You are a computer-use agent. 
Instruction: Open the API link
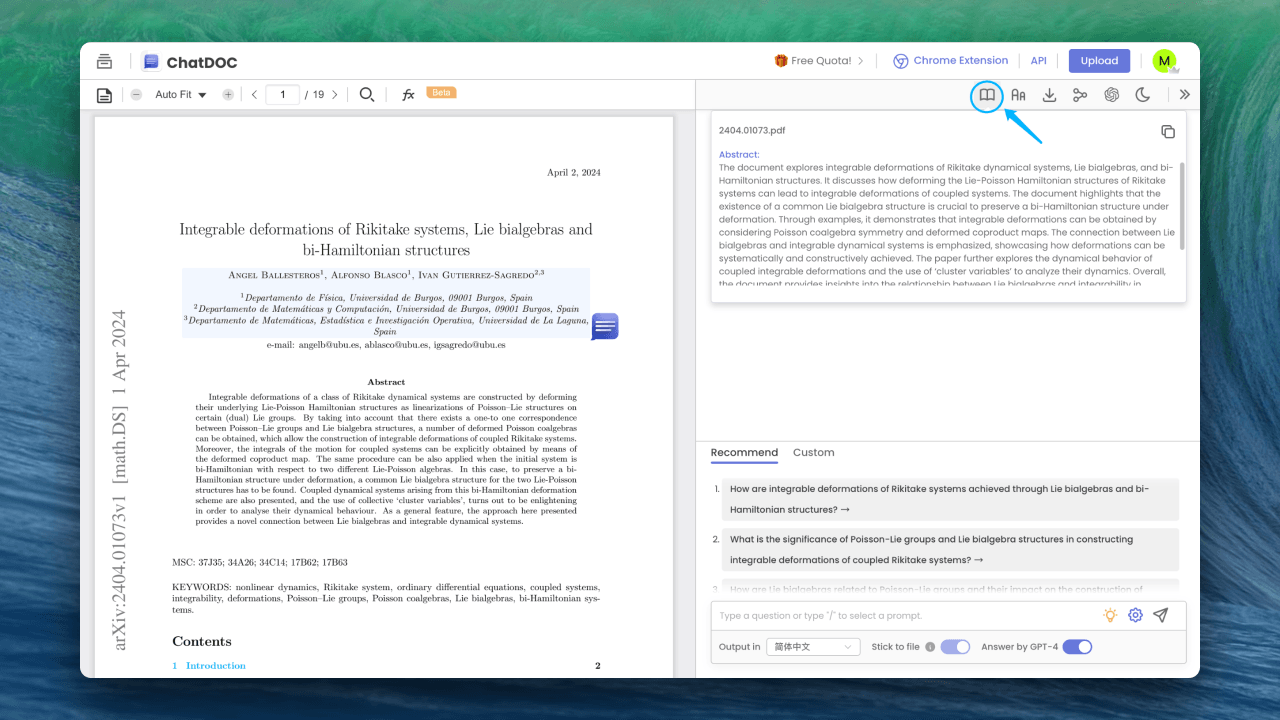click(x=1039, y=61)
